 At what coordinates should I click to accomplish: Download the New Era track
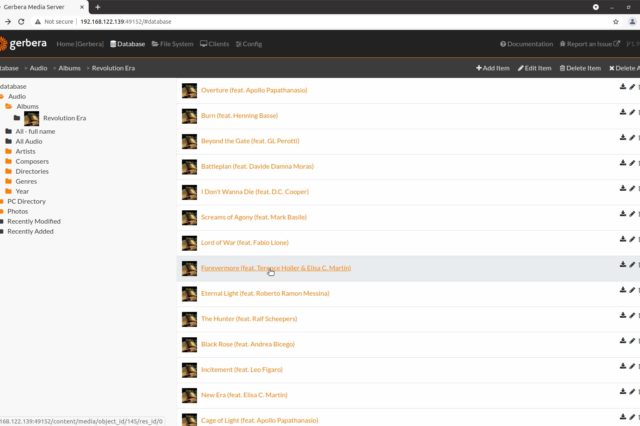pos(623,391)
